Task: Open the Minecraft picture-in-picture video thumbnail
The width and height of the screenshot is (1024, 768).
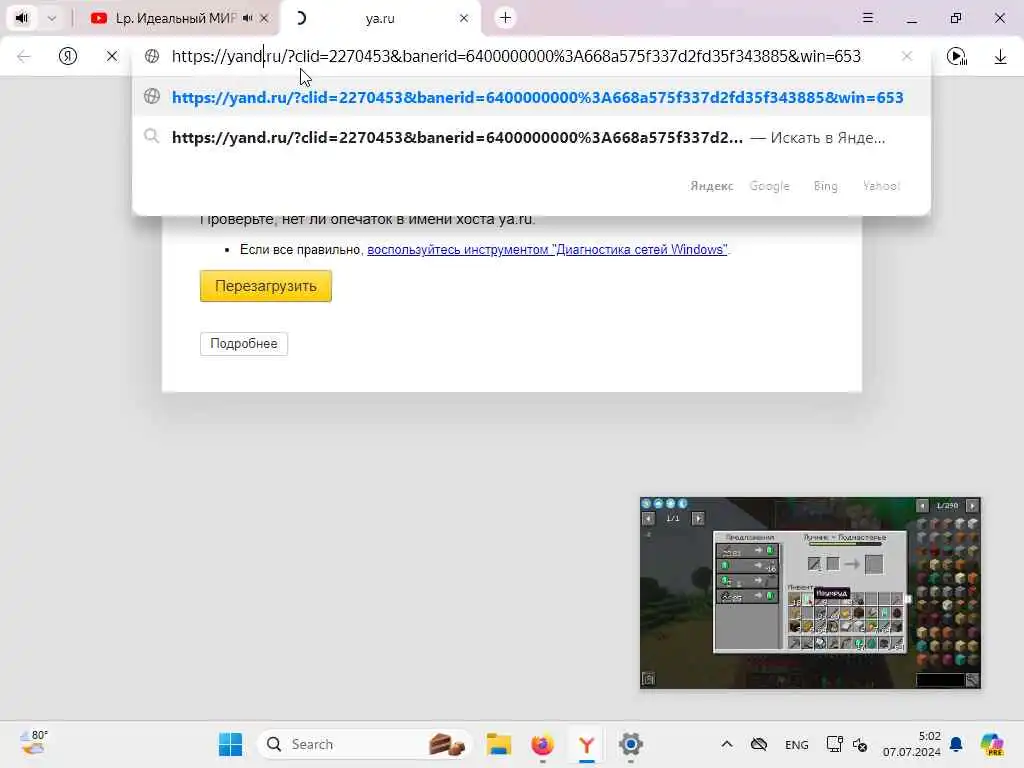Action: pyautogui.click(x=810, y=592)
